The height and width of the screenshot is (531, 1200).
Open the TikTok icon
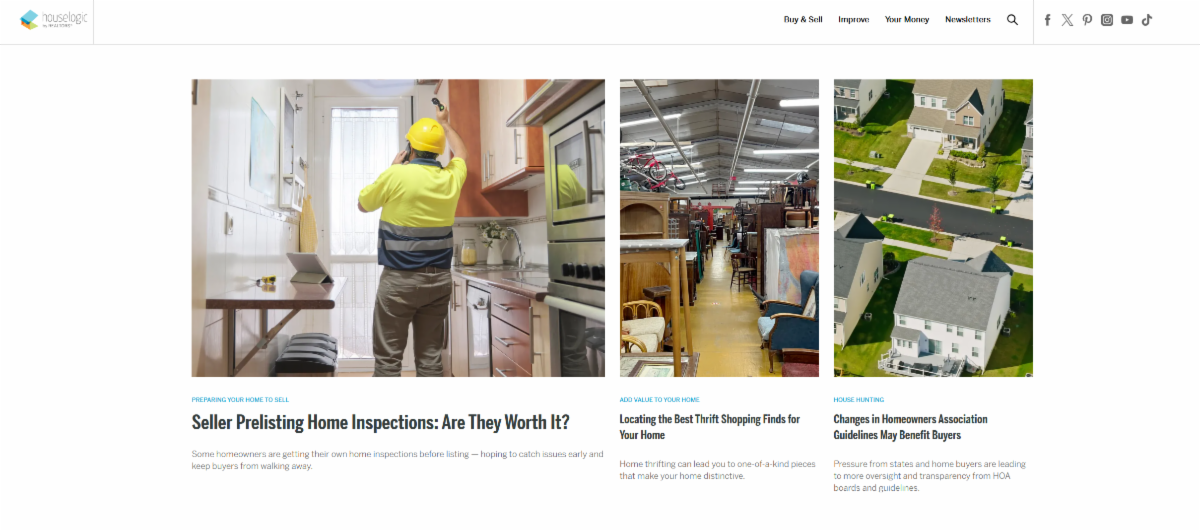tap(1147, 20)
